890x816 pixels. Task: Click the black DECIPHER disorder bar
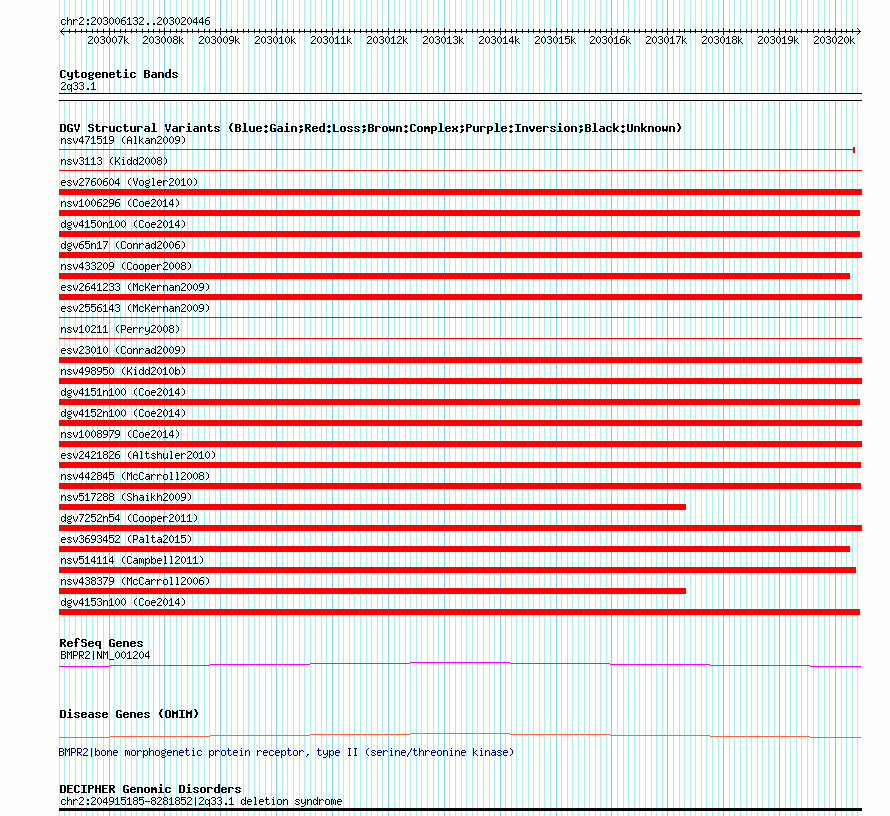coord(460,810)
